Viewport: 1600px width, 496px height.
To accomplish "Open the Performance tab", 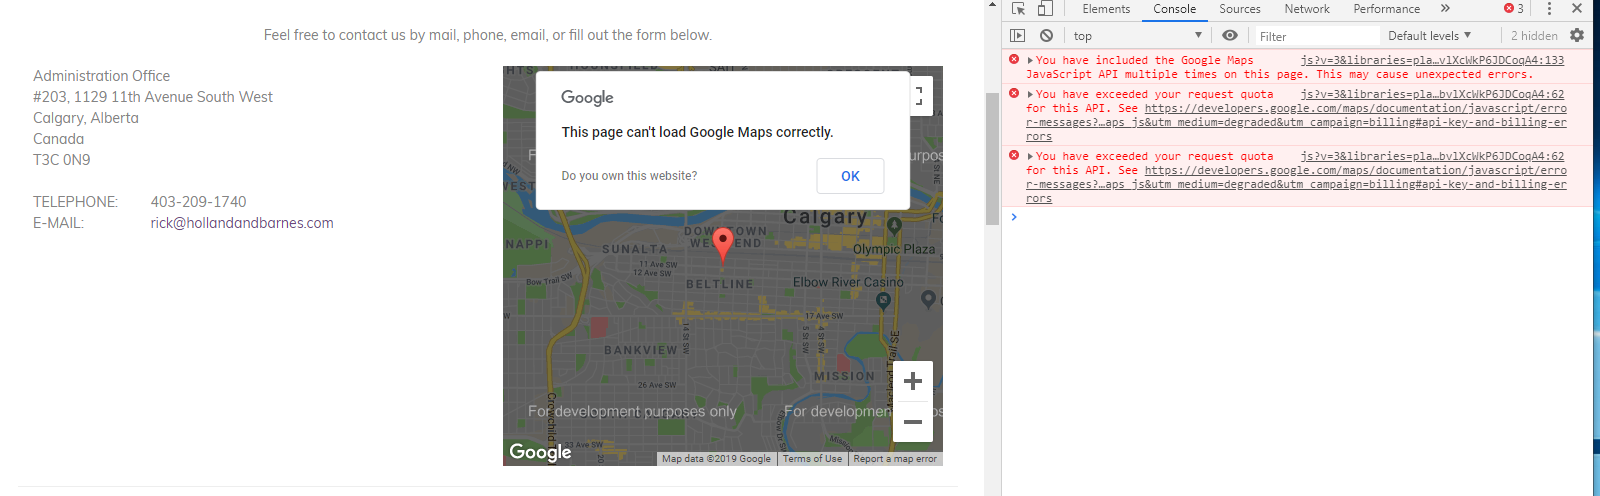I will 1387,9.
